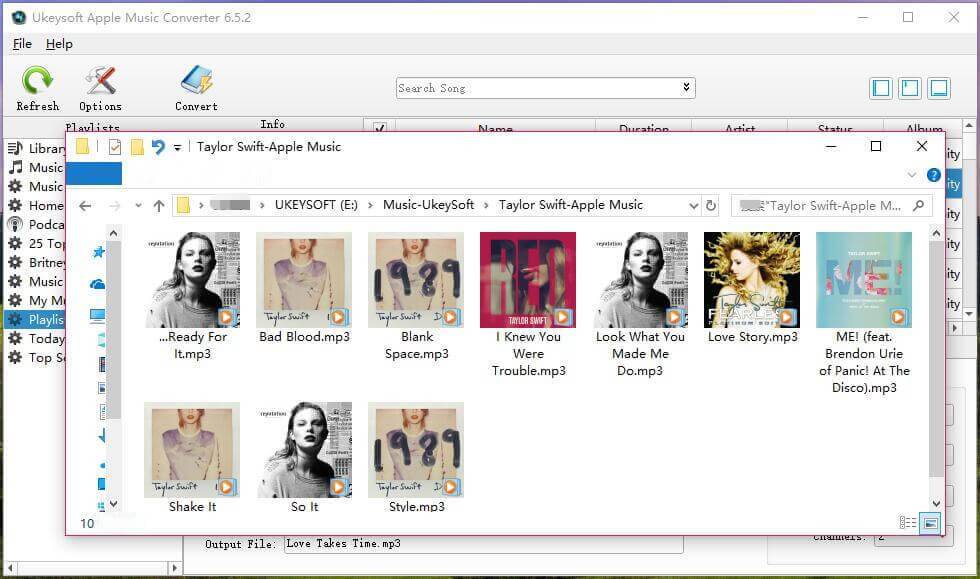Image resolution: width=980 pixels, height=579 pixels.
Task: Open the File menu
Action: (x=22, y=43)
